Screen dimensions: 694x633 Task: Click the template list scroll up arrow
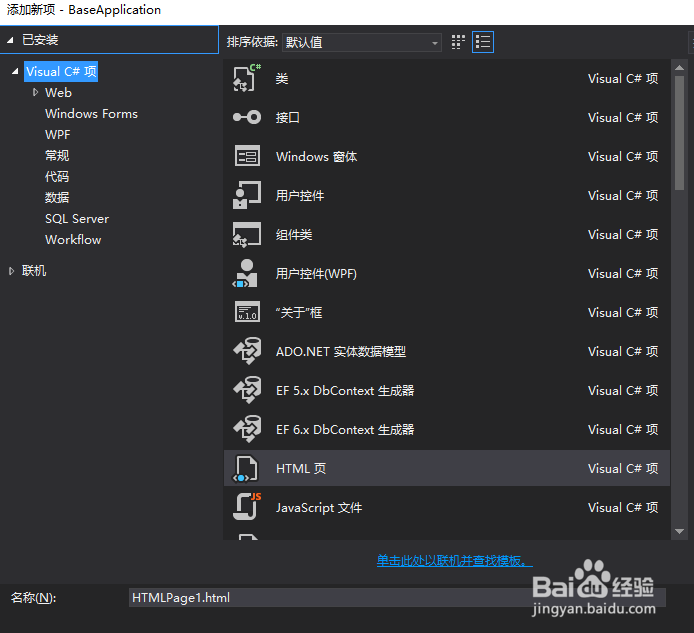tap(679, 68)
